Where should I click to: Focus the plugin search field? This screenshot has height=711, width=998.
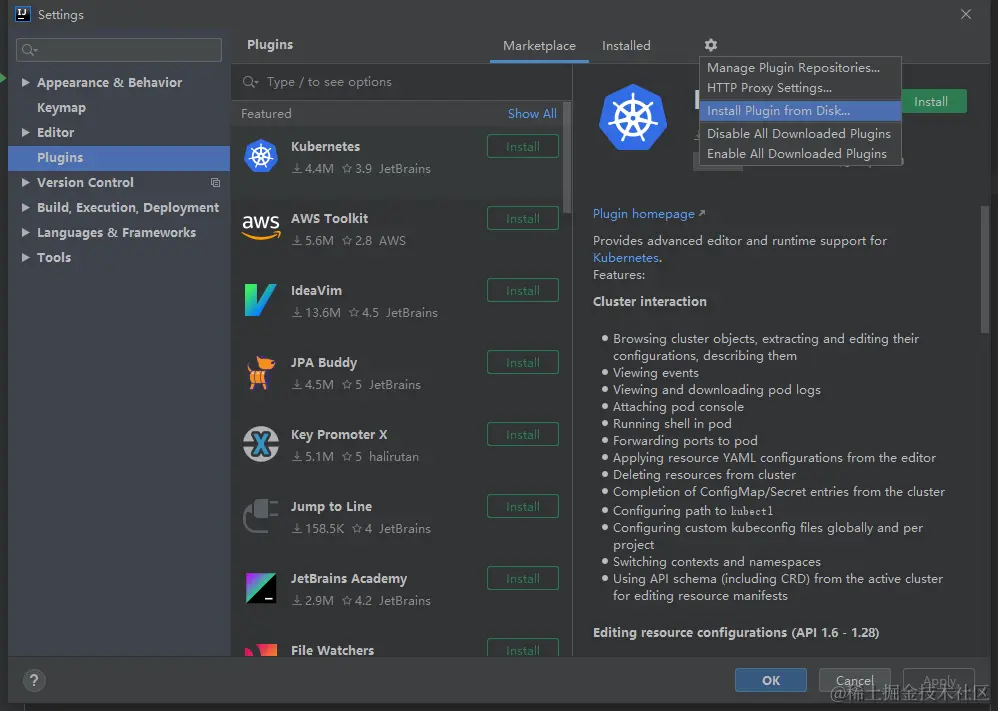(401, 82)
